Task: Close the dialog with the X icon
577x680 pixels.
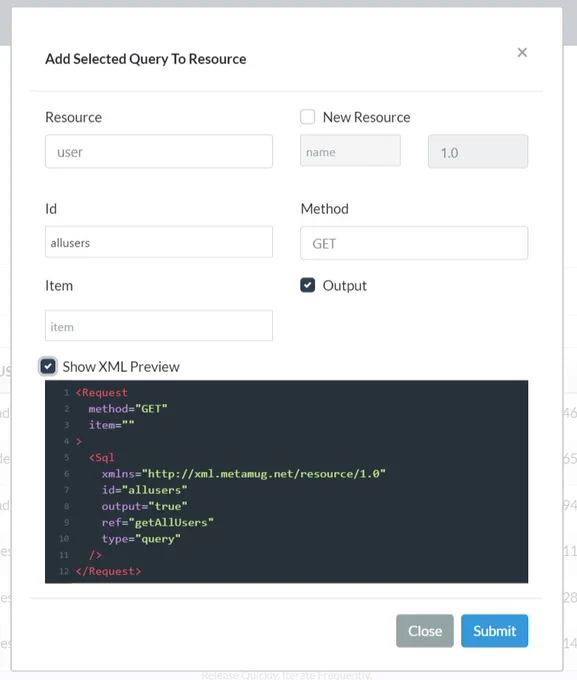Action: (522, 52)
